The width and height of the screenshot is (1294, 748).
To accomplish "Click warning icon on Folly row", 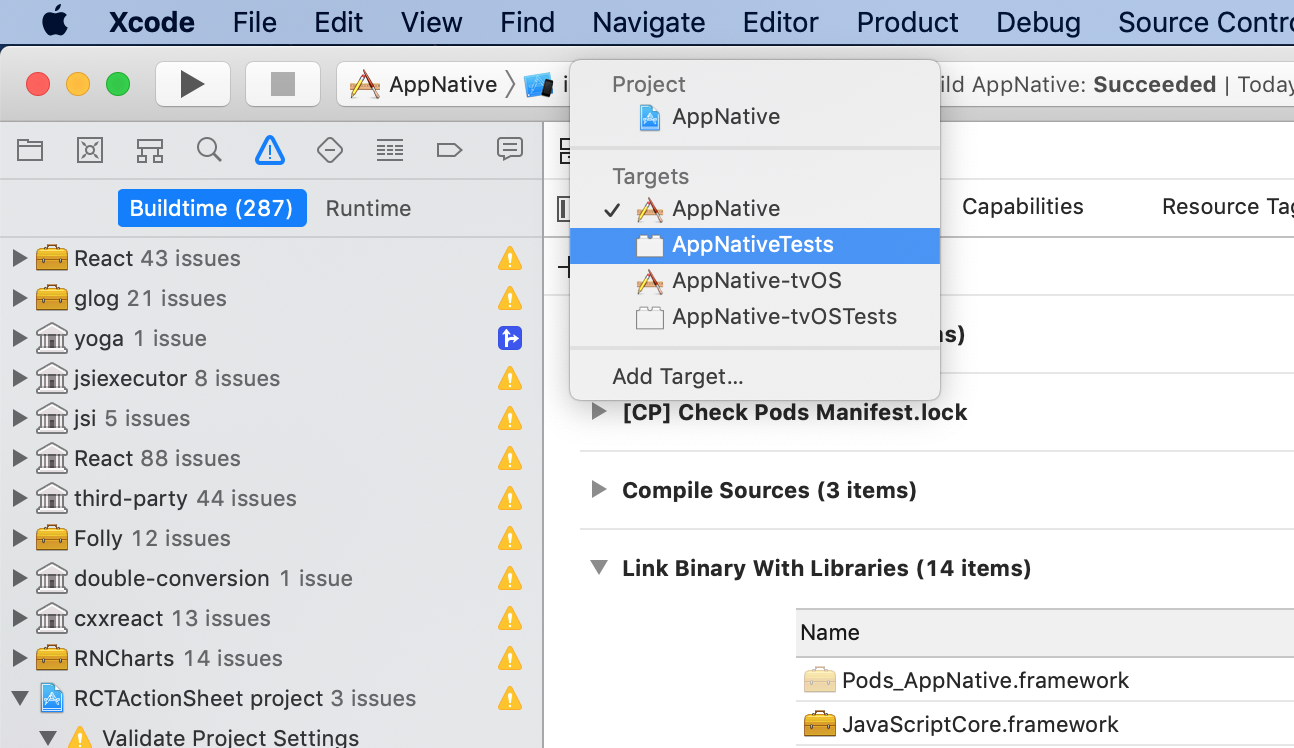I will point(510,538).
